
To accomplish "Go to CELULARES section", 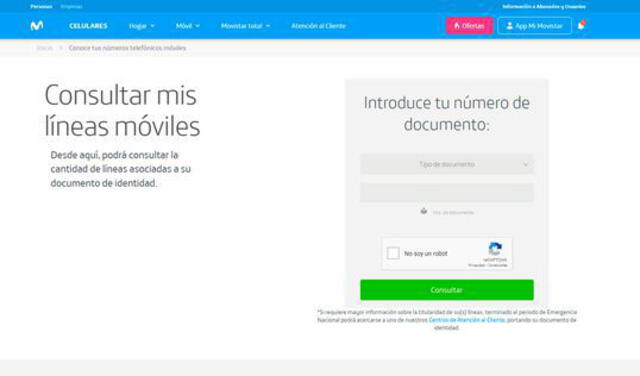I will point(88,26).
